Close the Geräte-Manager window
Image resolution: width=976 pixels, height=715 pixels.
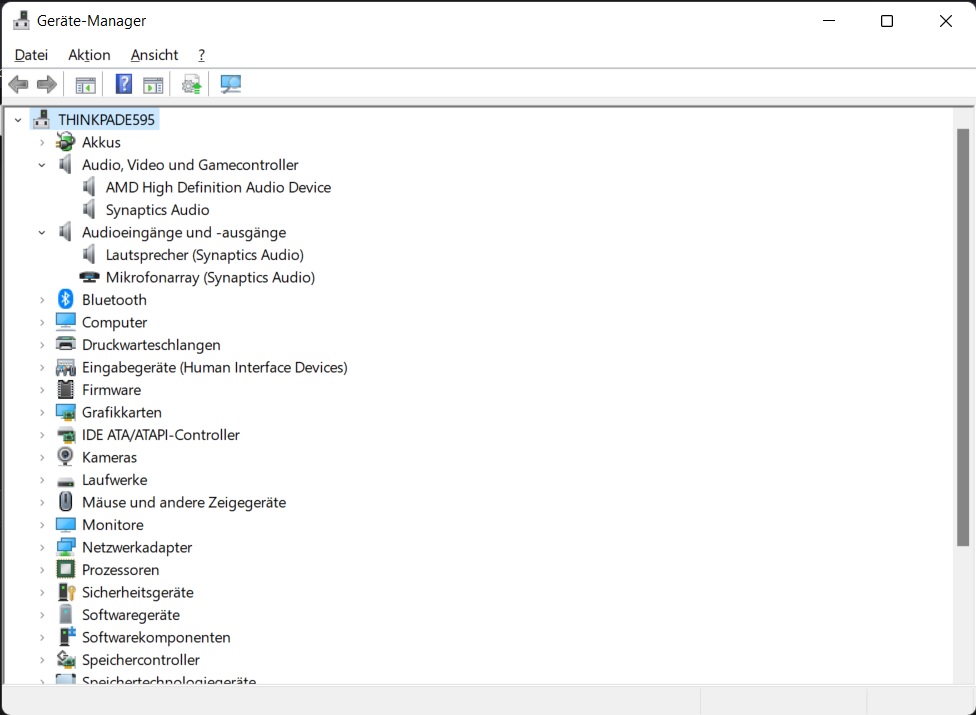tap(946, 21)
